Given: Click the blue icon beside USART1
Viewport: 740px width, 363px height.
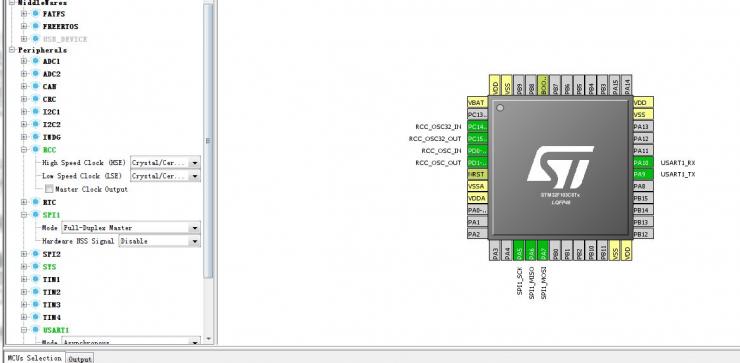Looking at the screenshot, I should pyautogui.click(x=35, y=330).
